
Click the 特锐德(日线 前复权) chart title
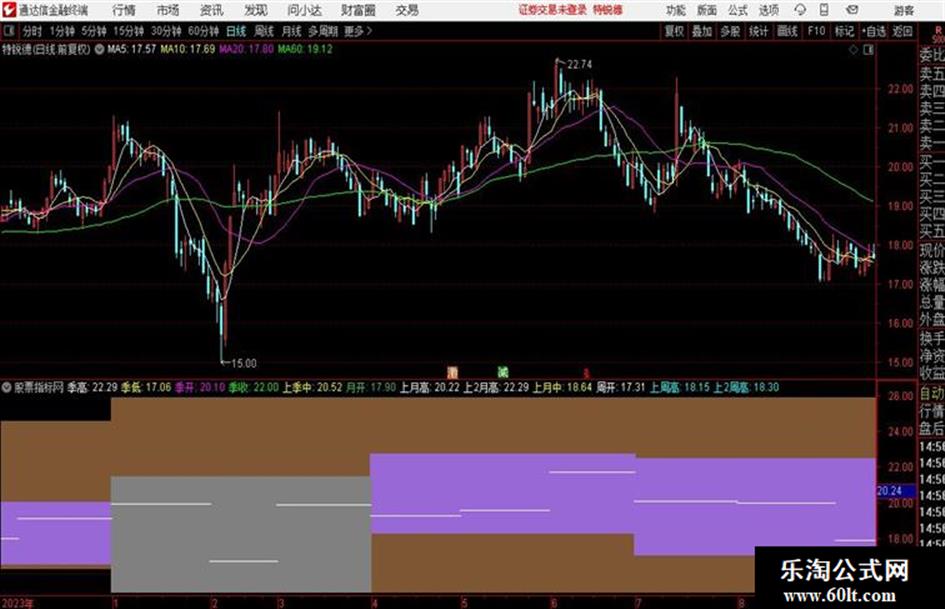[46, 49]
